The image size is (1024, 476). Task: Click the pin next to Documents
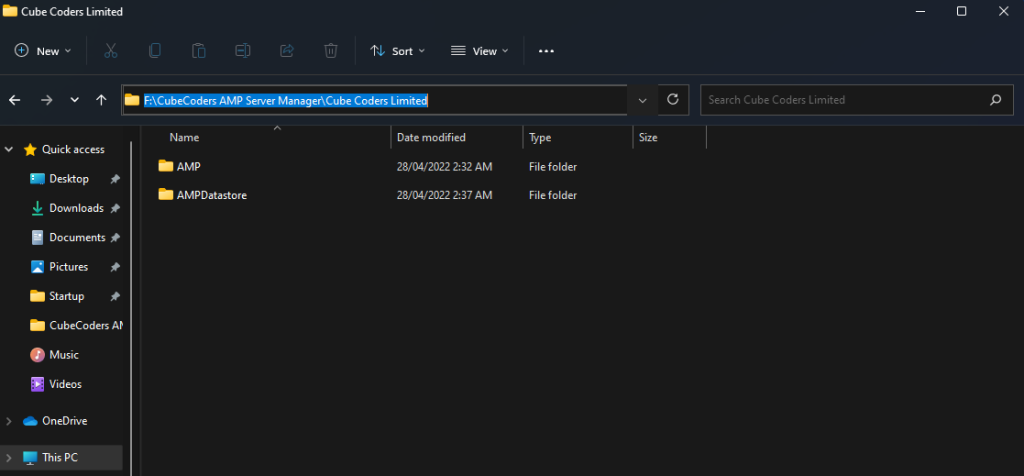pos(115,238)
